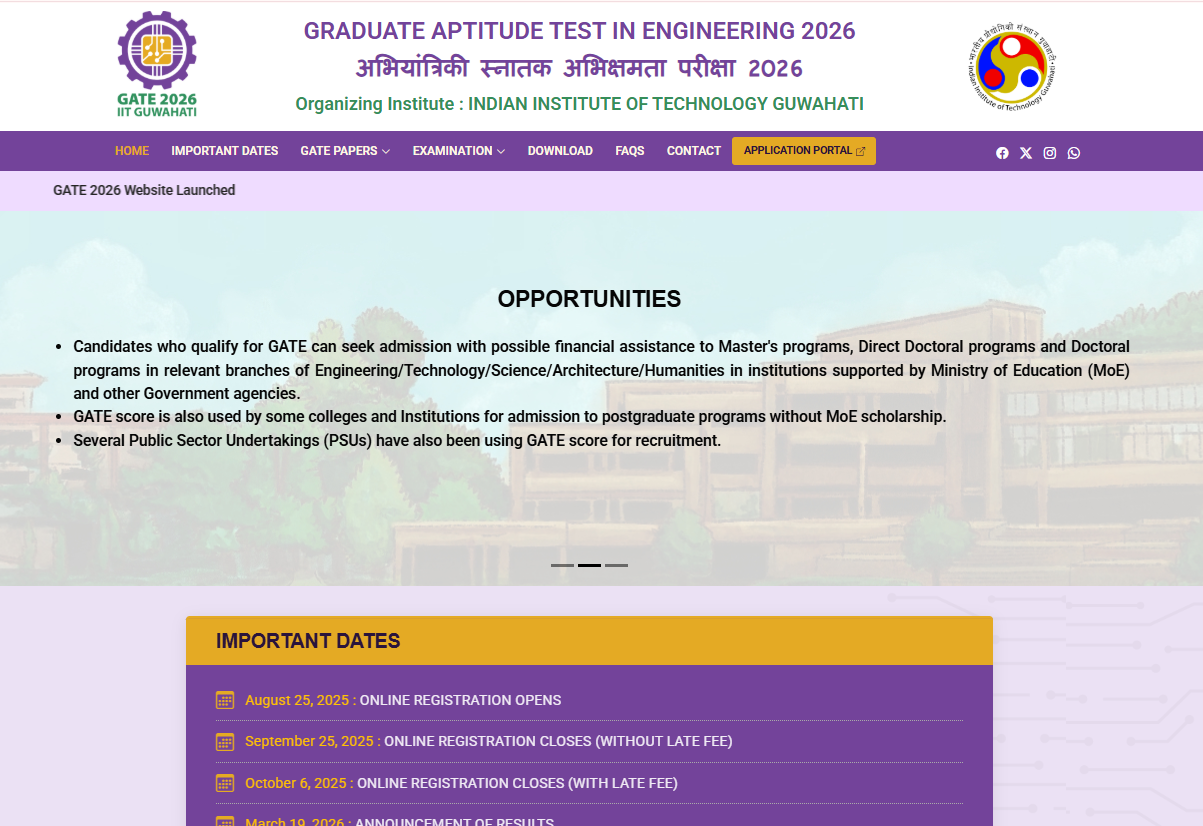Click calendar icon beside August 25, 2025
1203x826 pixels.
click(225, 700)
